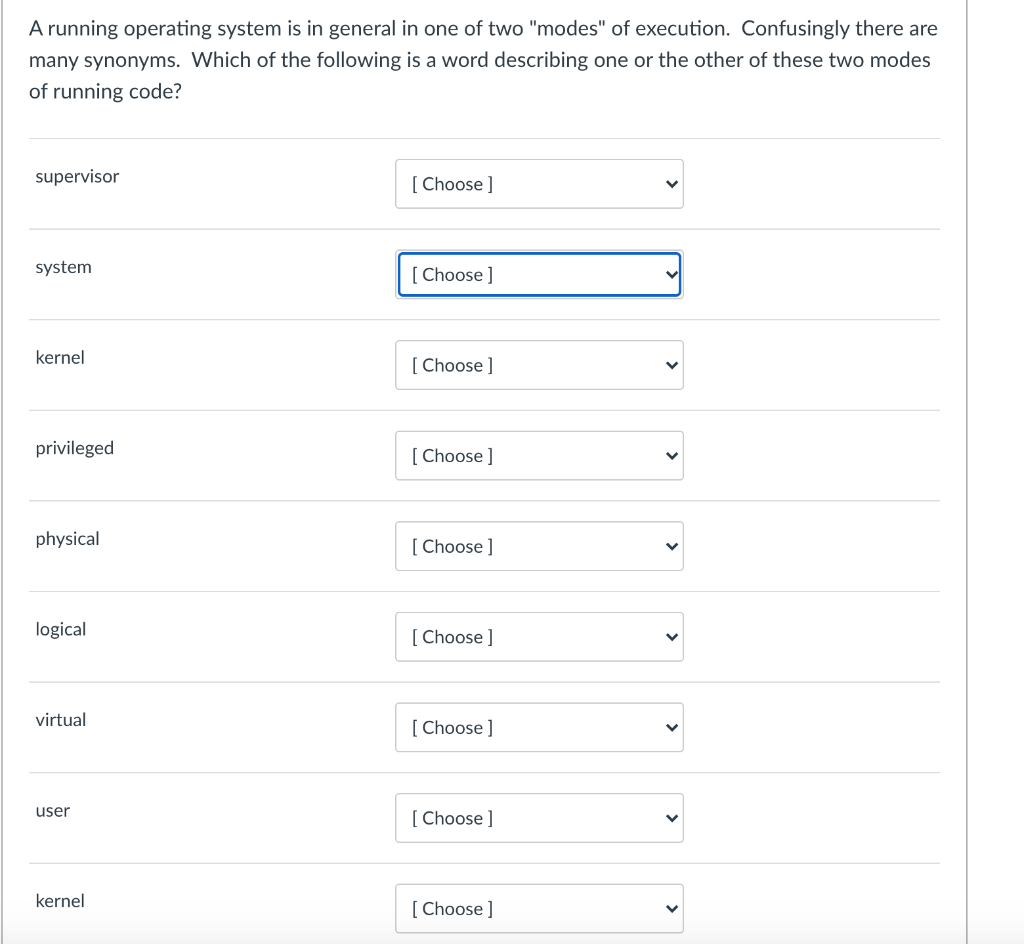Click the chevron arrow in the virtual row

click(x=672, y=728)
